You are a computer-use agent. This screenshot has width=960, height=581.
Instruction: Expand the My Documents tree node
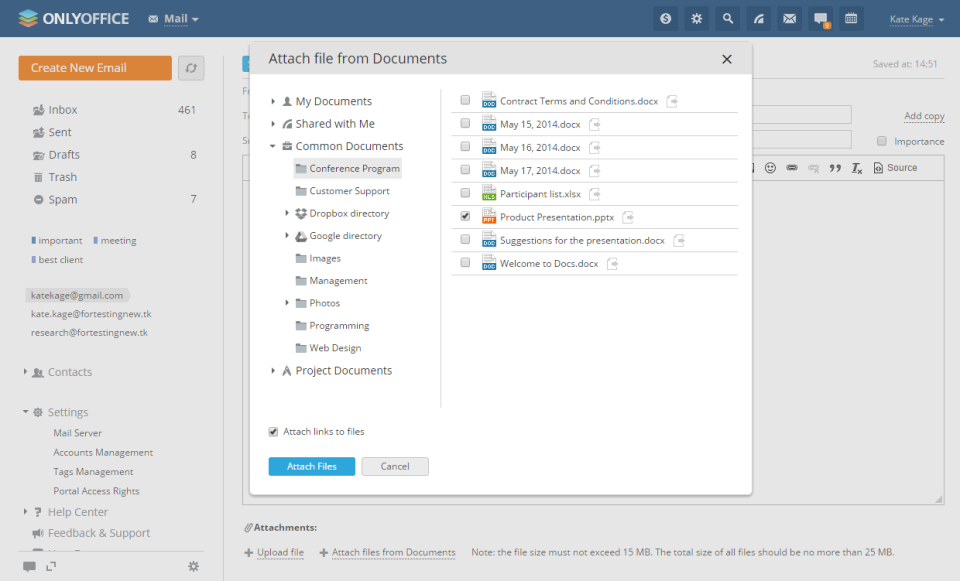273,102
